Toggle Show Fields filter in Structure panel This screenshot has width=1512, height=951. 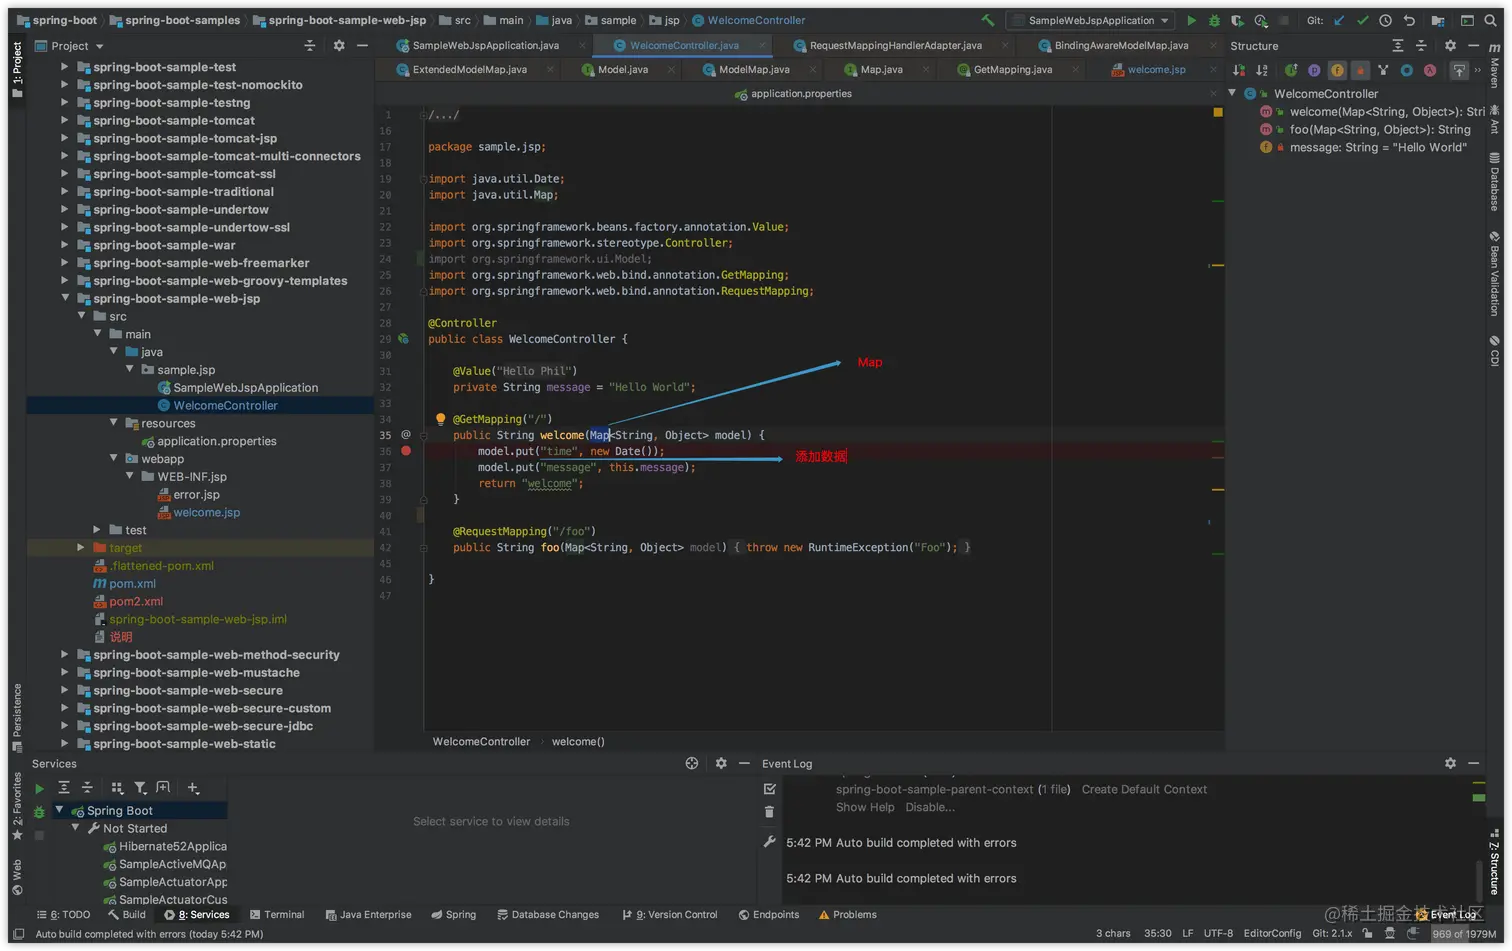tap(1337, 70)
